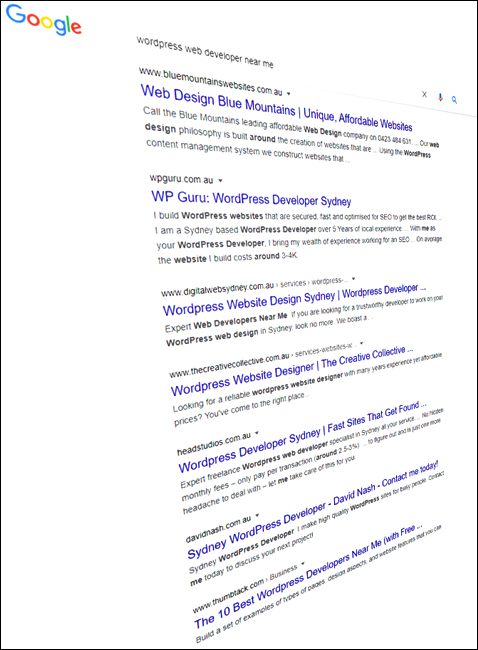The height and width of the screenshot is (650, 478).
Task: Expand dropdown next to bluemountainswebsites.com.au URL
Action: [289, 94]
